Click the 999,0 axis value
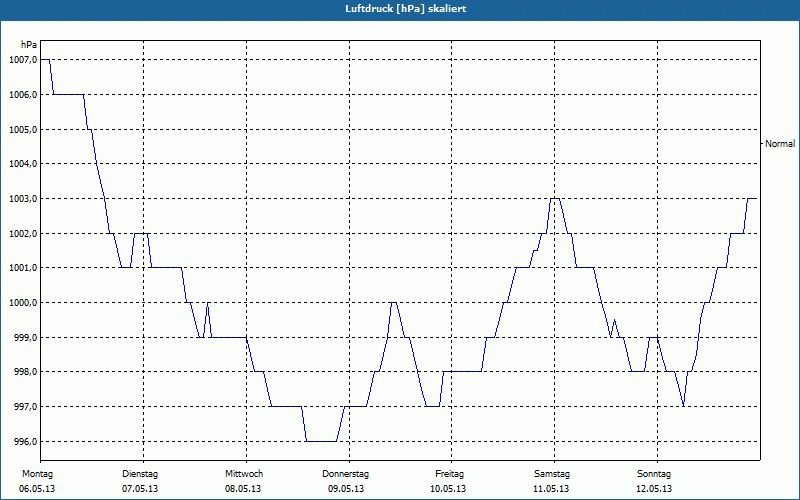The height and width of the screenshot is (500, 800). (x=26, y=337)
